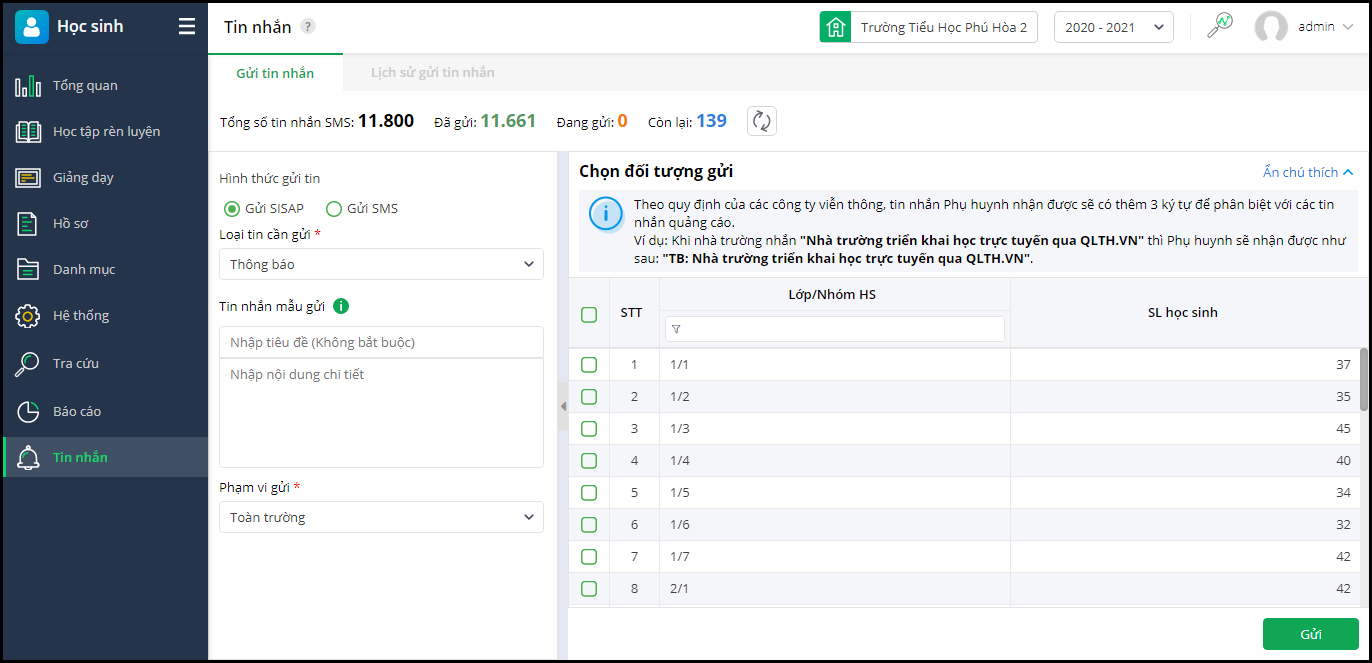Screen dimensions: 1372x663
Task: Switch to Lịch sử gửi tin nhắn tab
Action: pyautogui.click(x=432, y=73)
